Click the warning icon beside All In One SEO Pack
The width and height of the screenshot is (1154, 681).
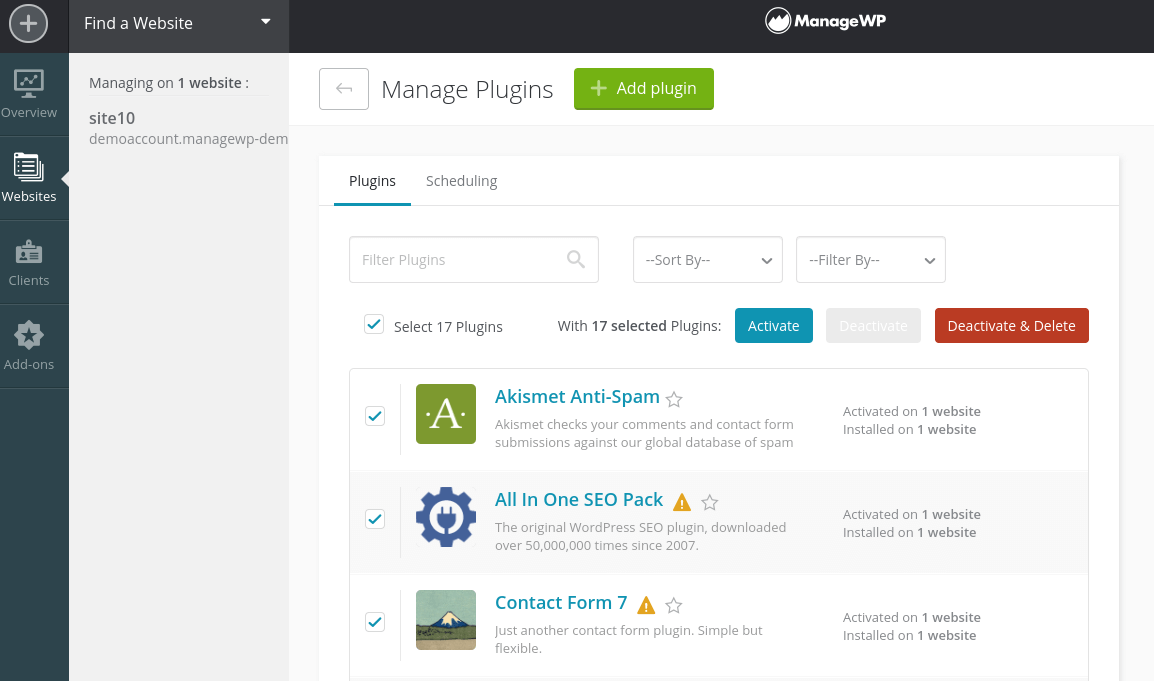(682, 502)
